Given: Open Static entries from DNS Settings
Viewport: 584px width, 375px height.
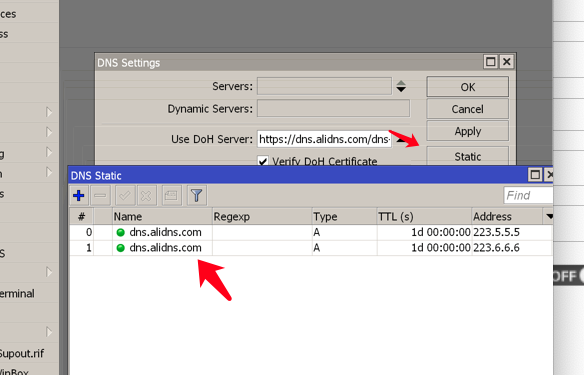Looking at the screenshot, I should pyautogui.click(x=467, y=156).
